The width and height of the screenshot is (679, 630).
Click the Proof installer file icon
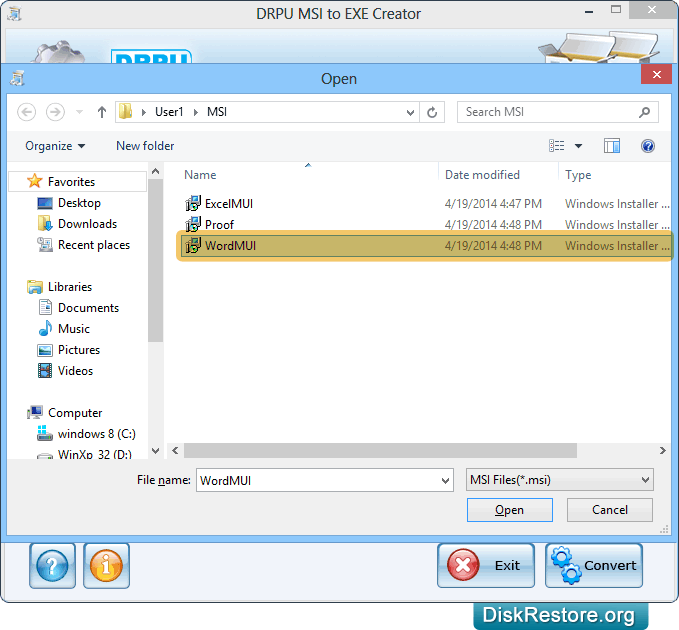(193, 224)
